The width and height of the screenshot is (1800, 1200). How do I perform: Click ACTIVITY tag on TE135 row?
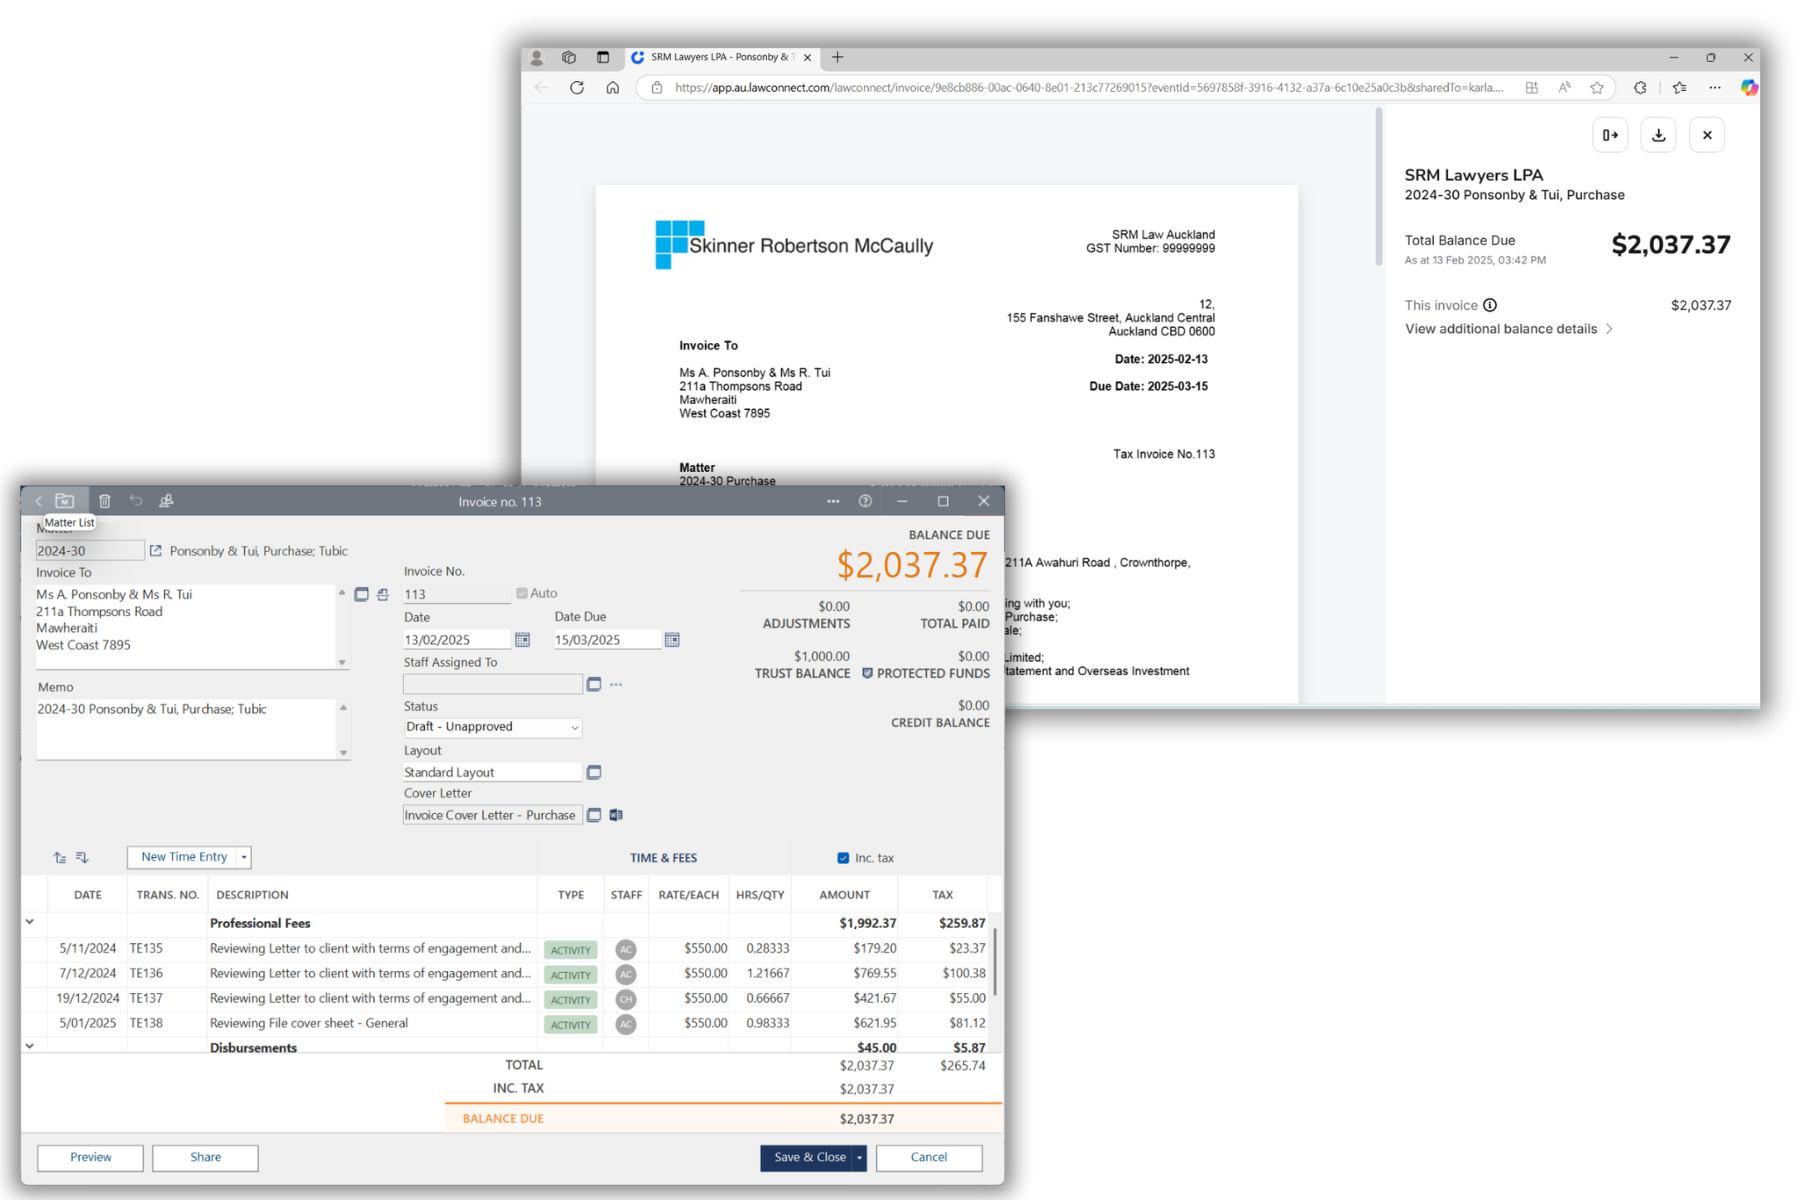571,950
